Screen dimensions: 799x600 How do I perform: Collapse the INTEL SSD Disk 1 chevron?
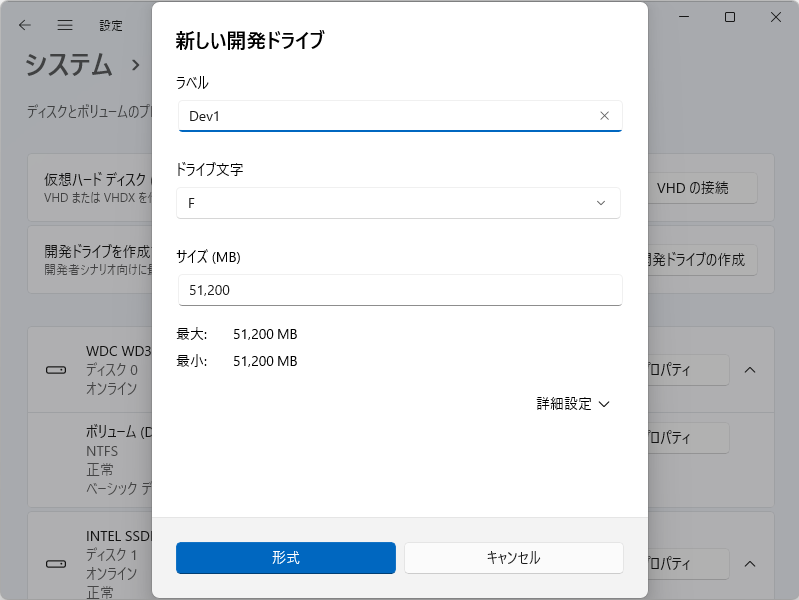pyautogui.click(x=750, y=564)
